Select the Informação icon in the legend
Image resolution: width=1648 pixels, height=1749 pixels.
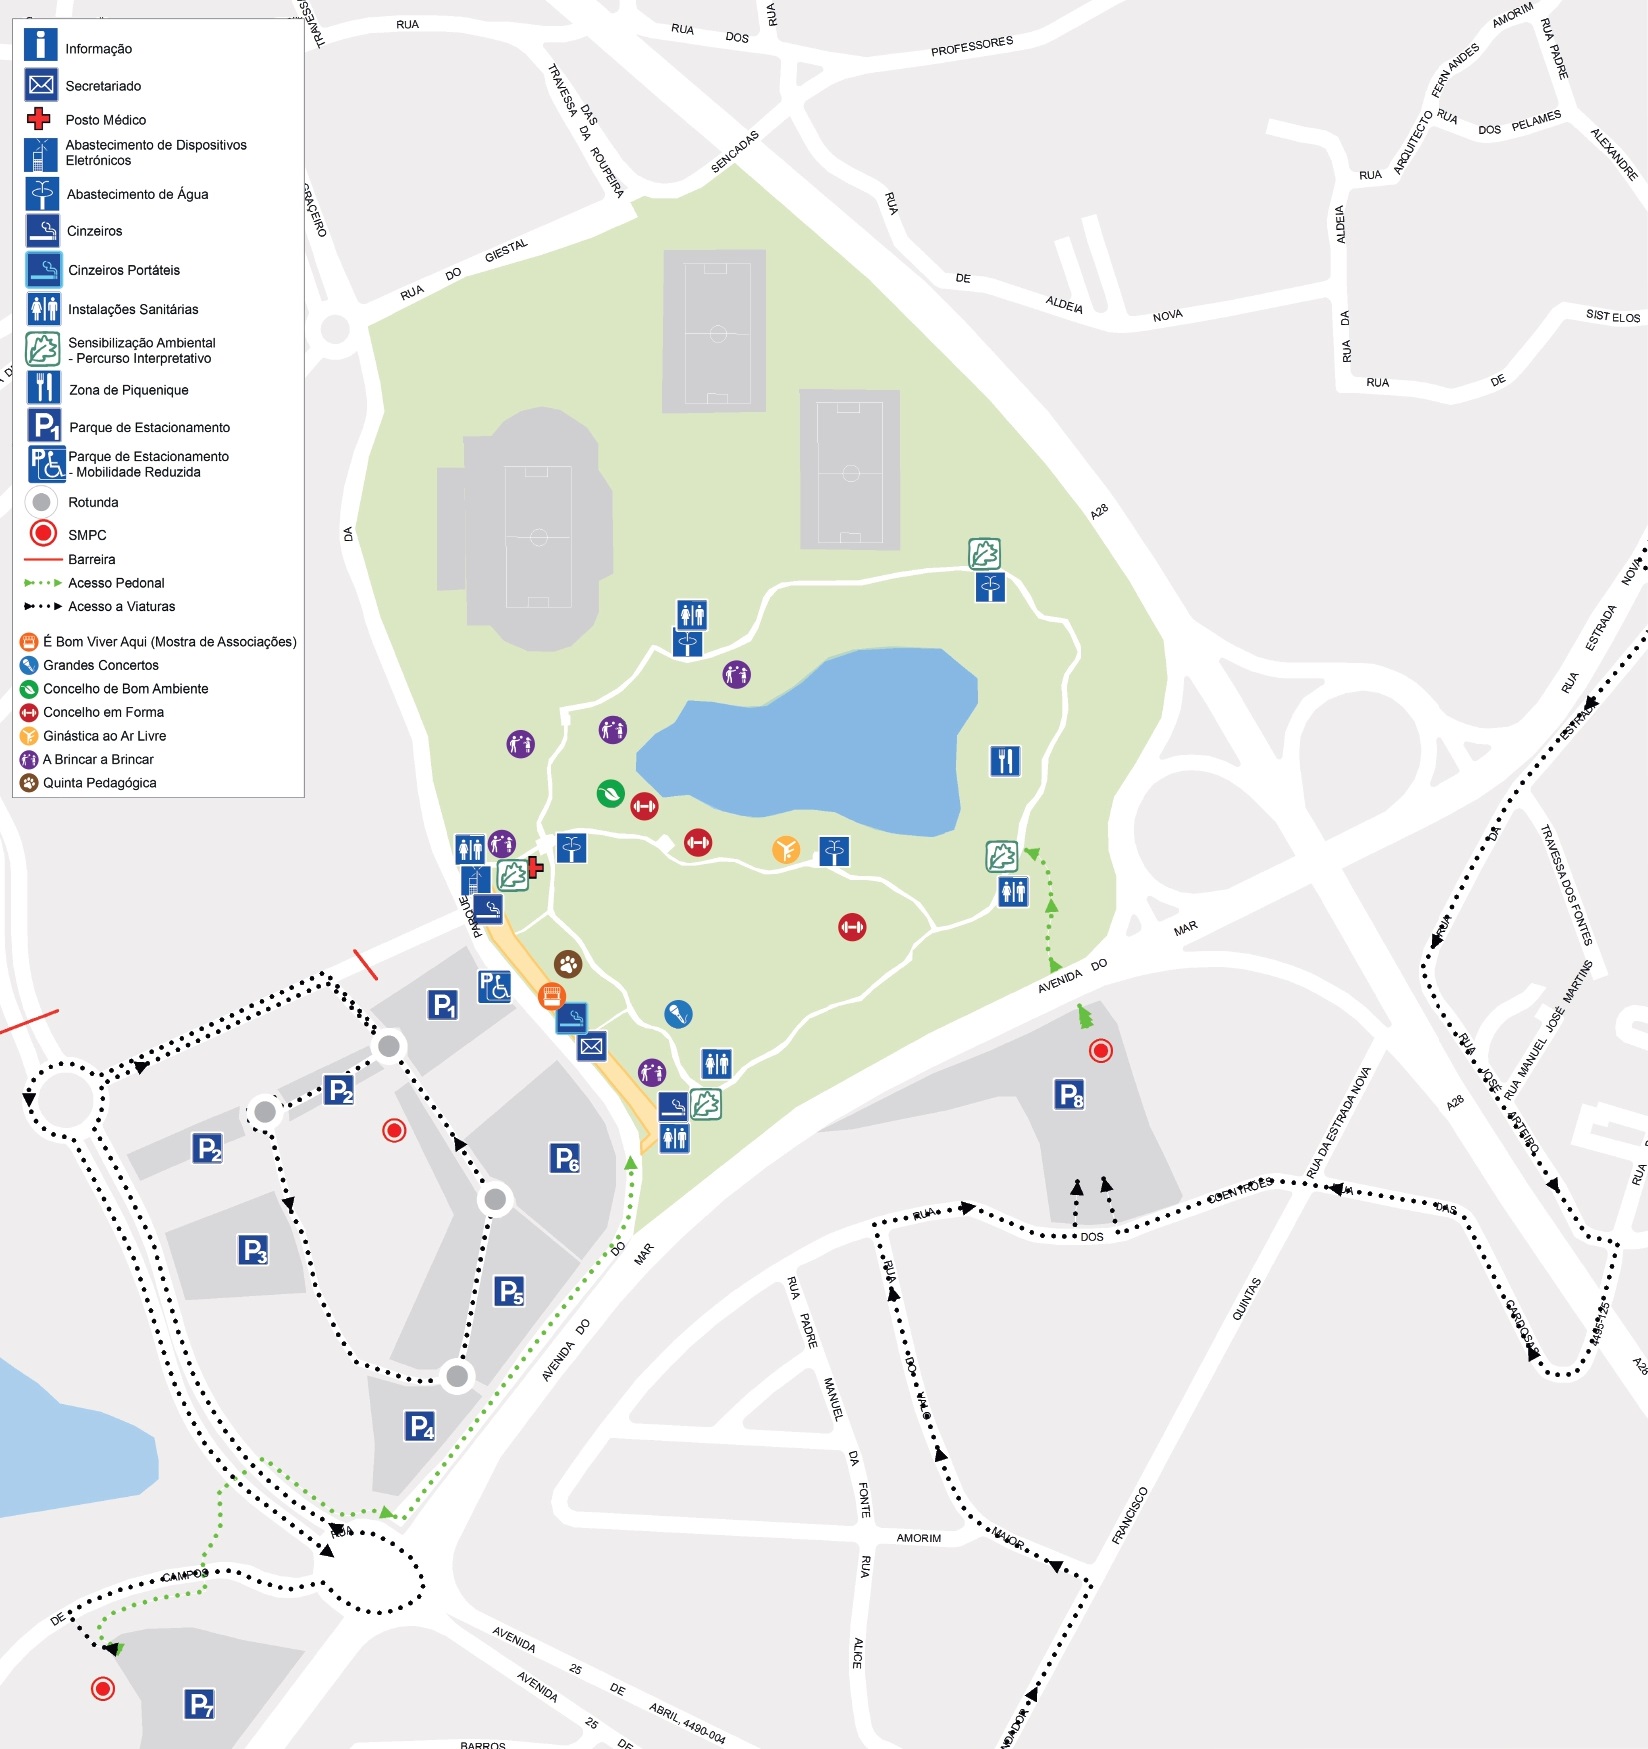(x=40, y=45)
